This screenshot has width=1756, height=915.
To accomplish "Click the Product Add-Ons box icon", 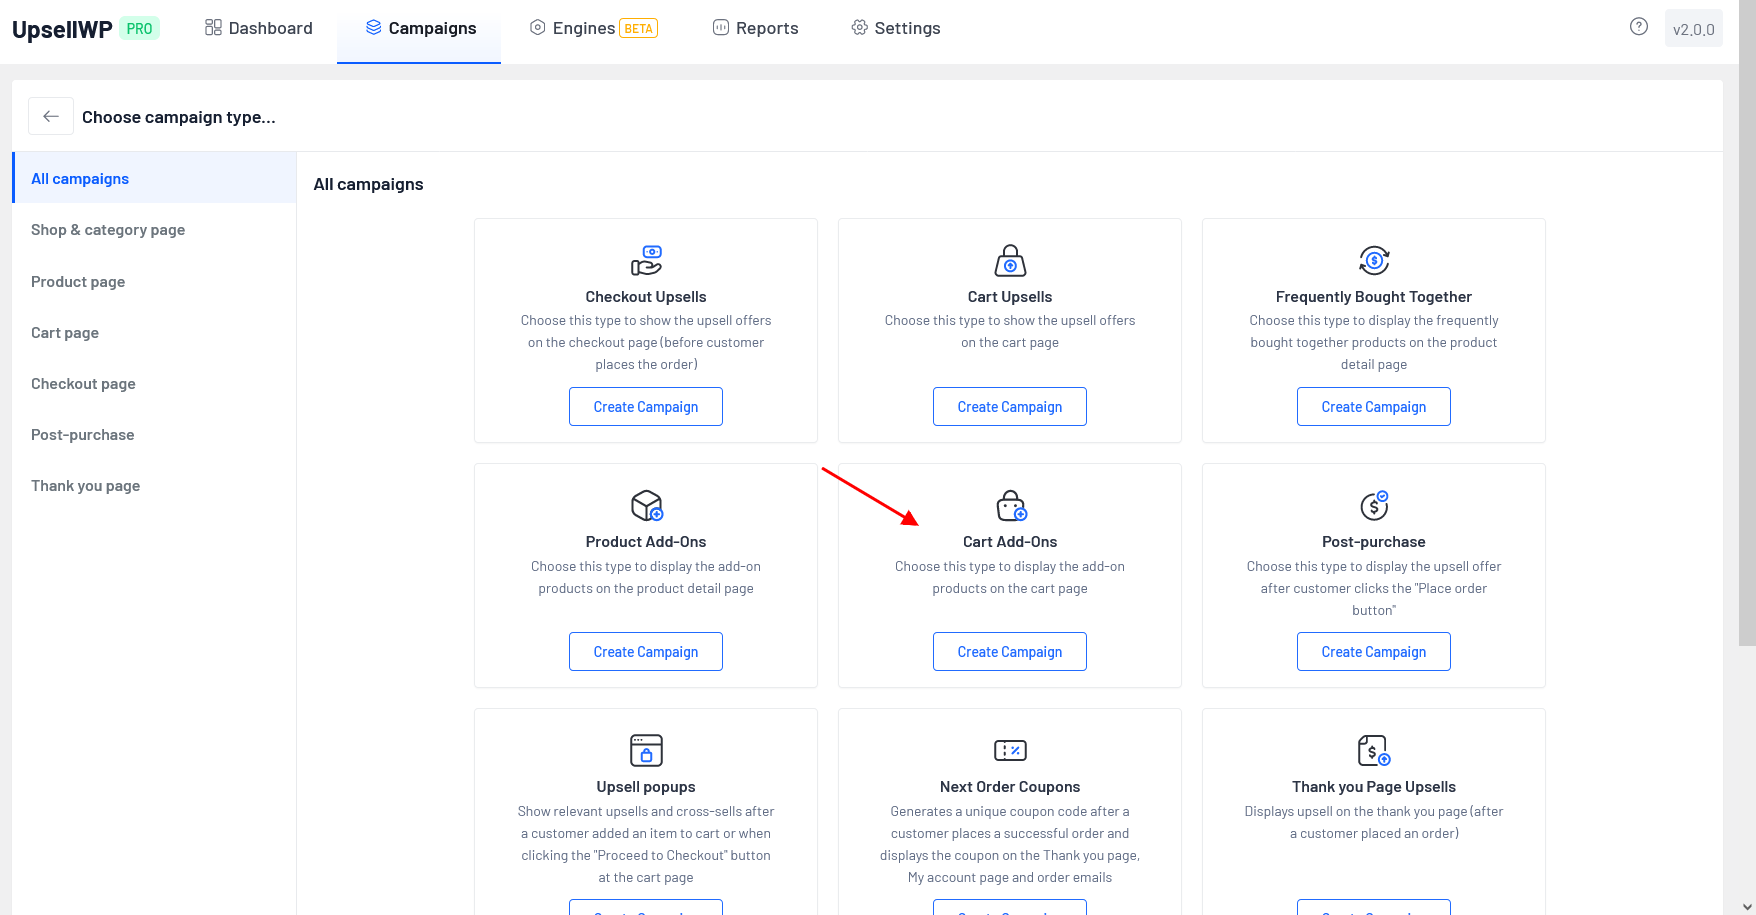I will (x=646, y=505).
